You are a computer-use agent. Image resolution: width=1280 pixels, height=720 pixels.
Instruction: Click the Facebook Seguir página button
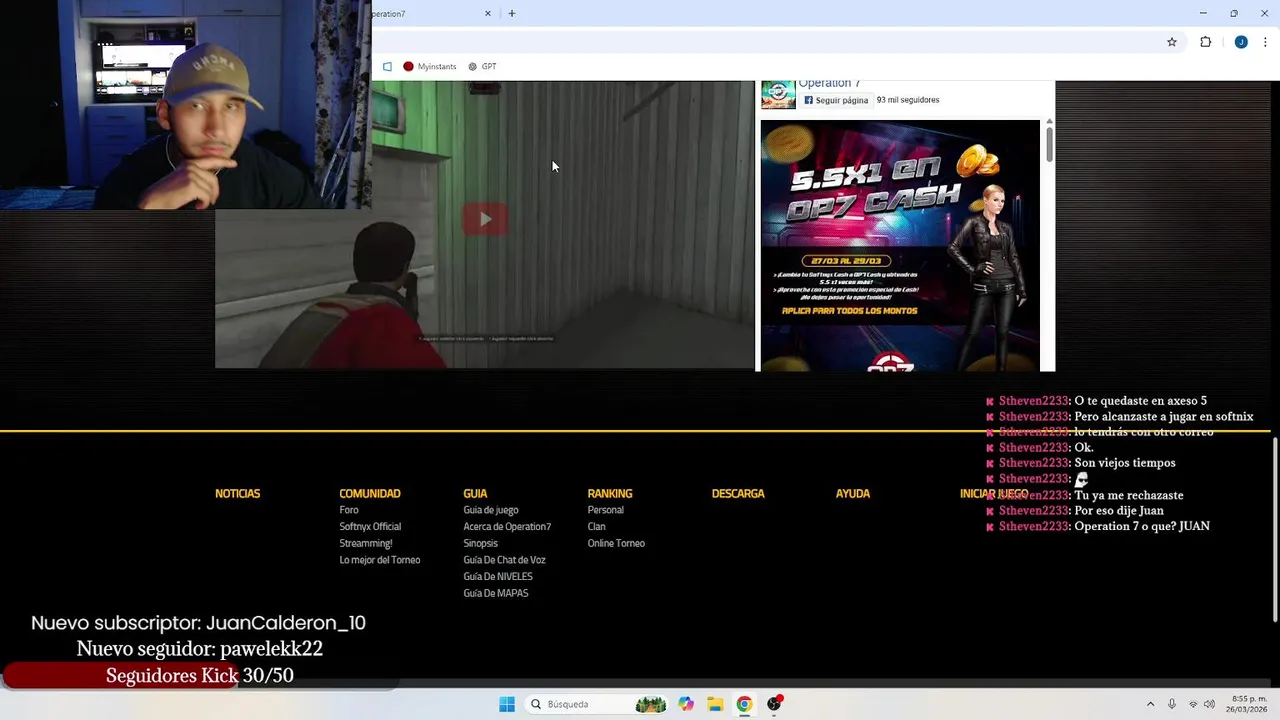(836, 100)
